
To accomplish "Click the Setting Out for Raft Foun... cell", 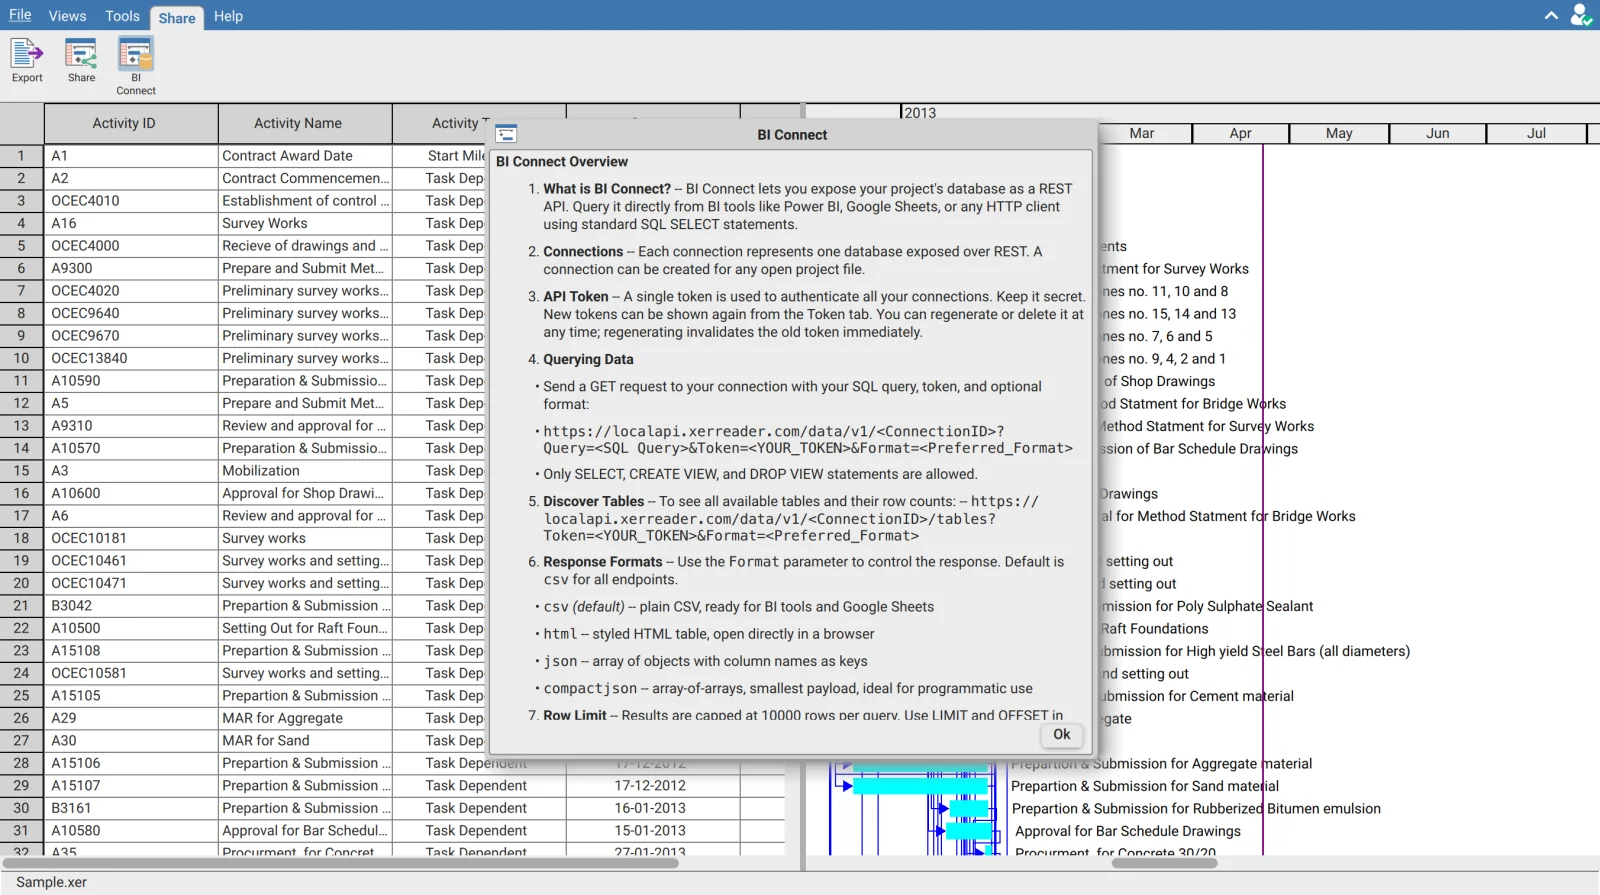I will coord(305,628).
